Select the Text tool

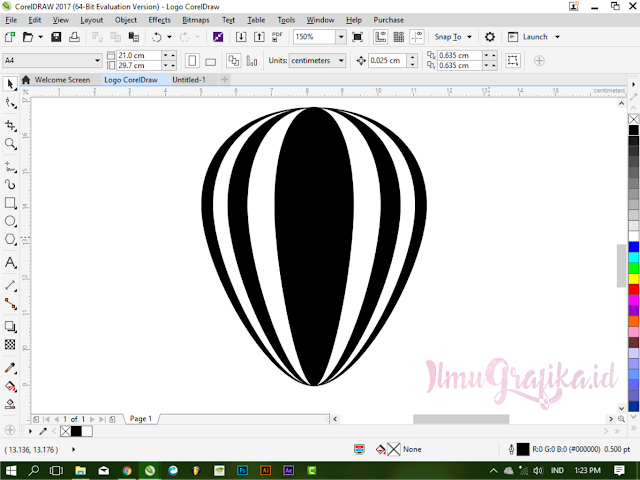coord(10,262)
